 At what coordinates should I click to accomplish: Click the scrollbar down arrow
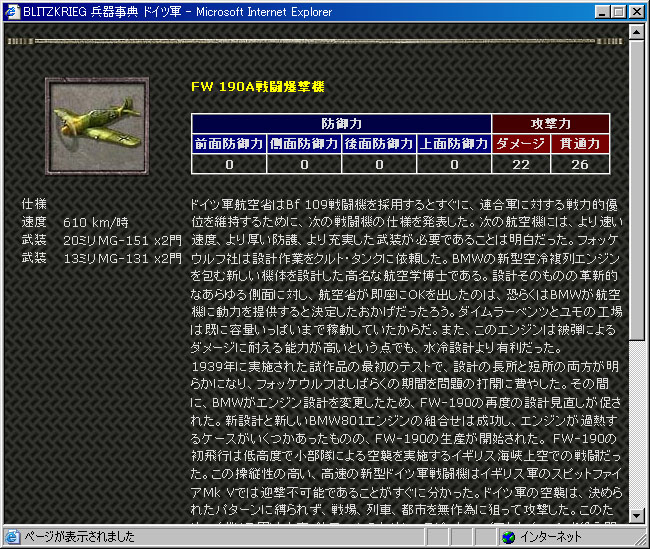click(x=637, y=517)
